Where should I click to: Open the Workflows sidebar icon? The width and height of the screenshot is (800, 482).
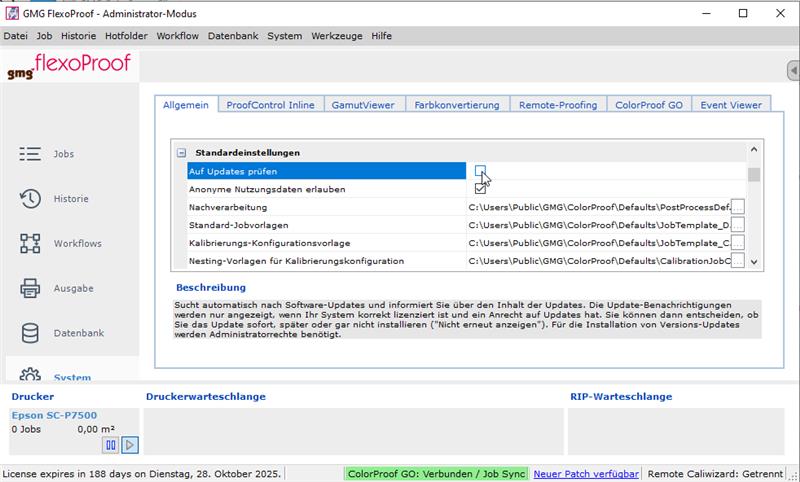pyautogui.click(x=30, y=243)
